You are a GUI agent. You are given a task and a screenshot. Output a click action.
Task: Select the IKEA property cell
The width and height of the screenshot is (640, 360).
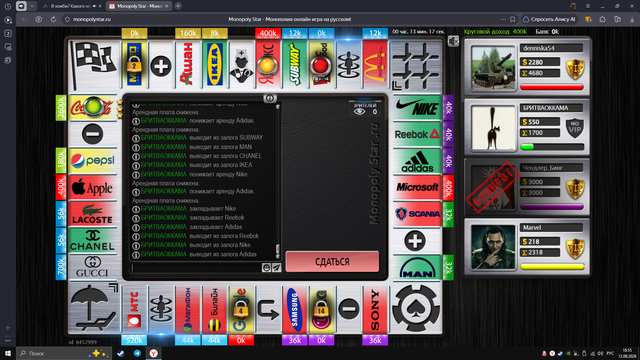215,64
